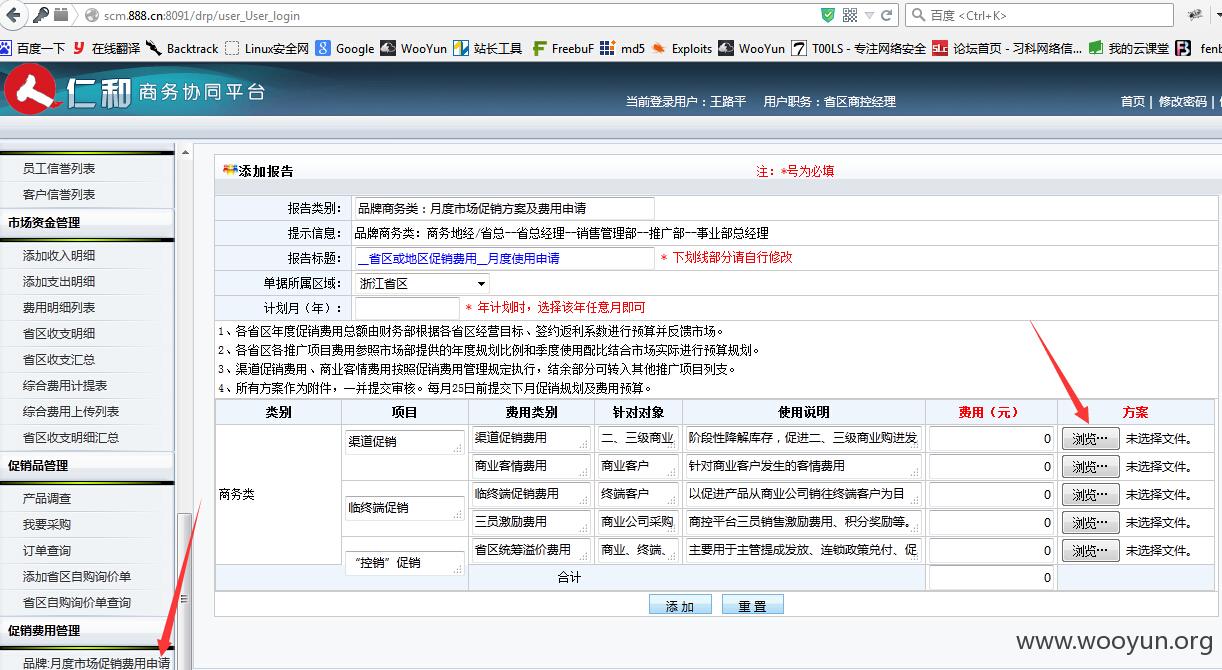Click the 渠道促销 project text box
The height and width of the screenshot is (670, 1222).
click(404, 441)
